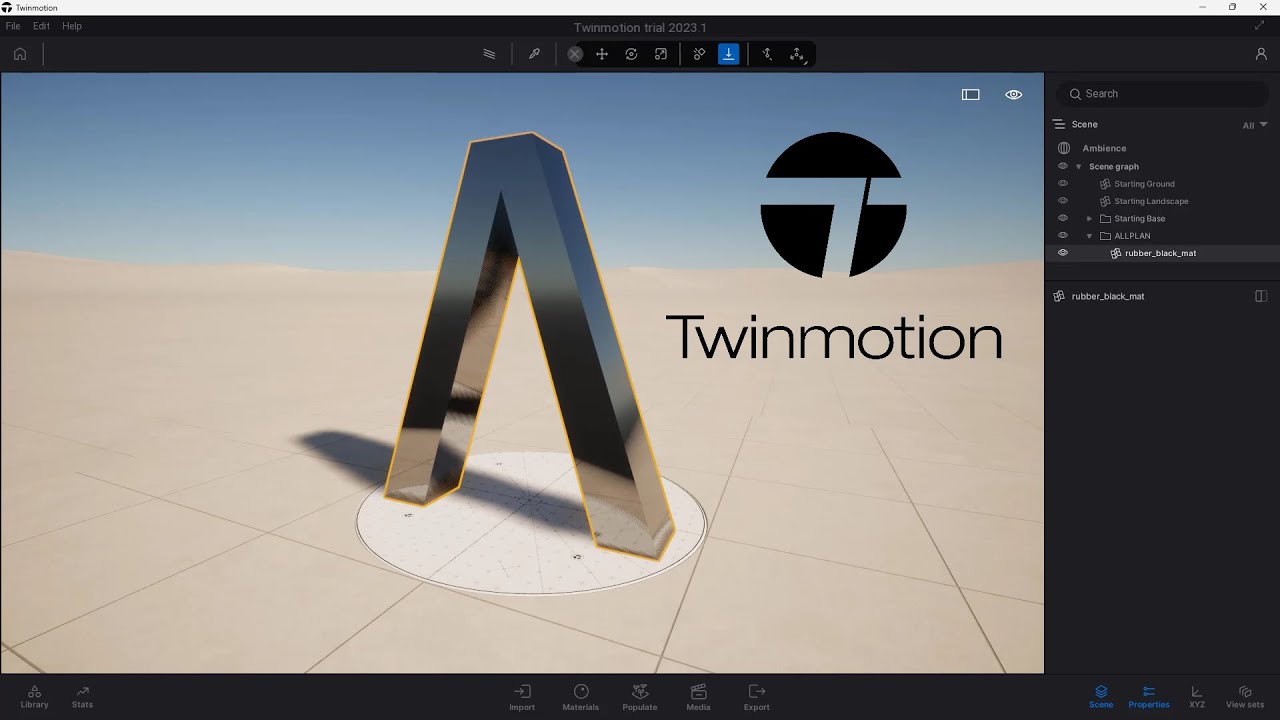1280x720 pixels.
Task: Open the Materials dock
Action: pos(580,698)
